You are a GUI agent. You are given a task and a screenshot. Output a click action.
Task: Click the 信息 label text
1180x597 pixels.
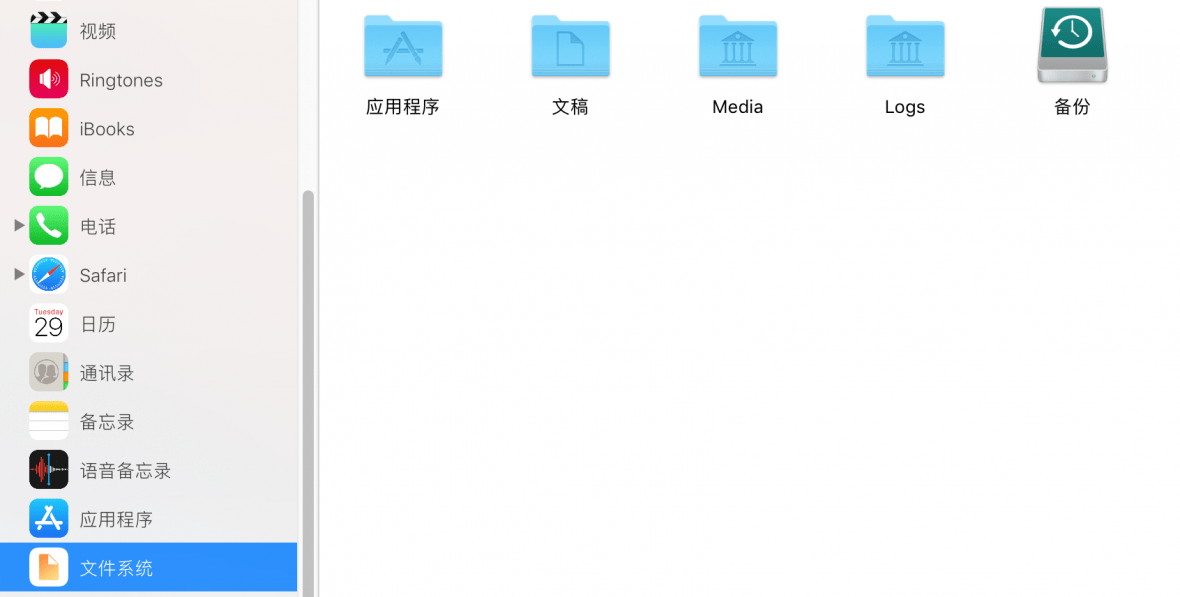click(98, 178)
